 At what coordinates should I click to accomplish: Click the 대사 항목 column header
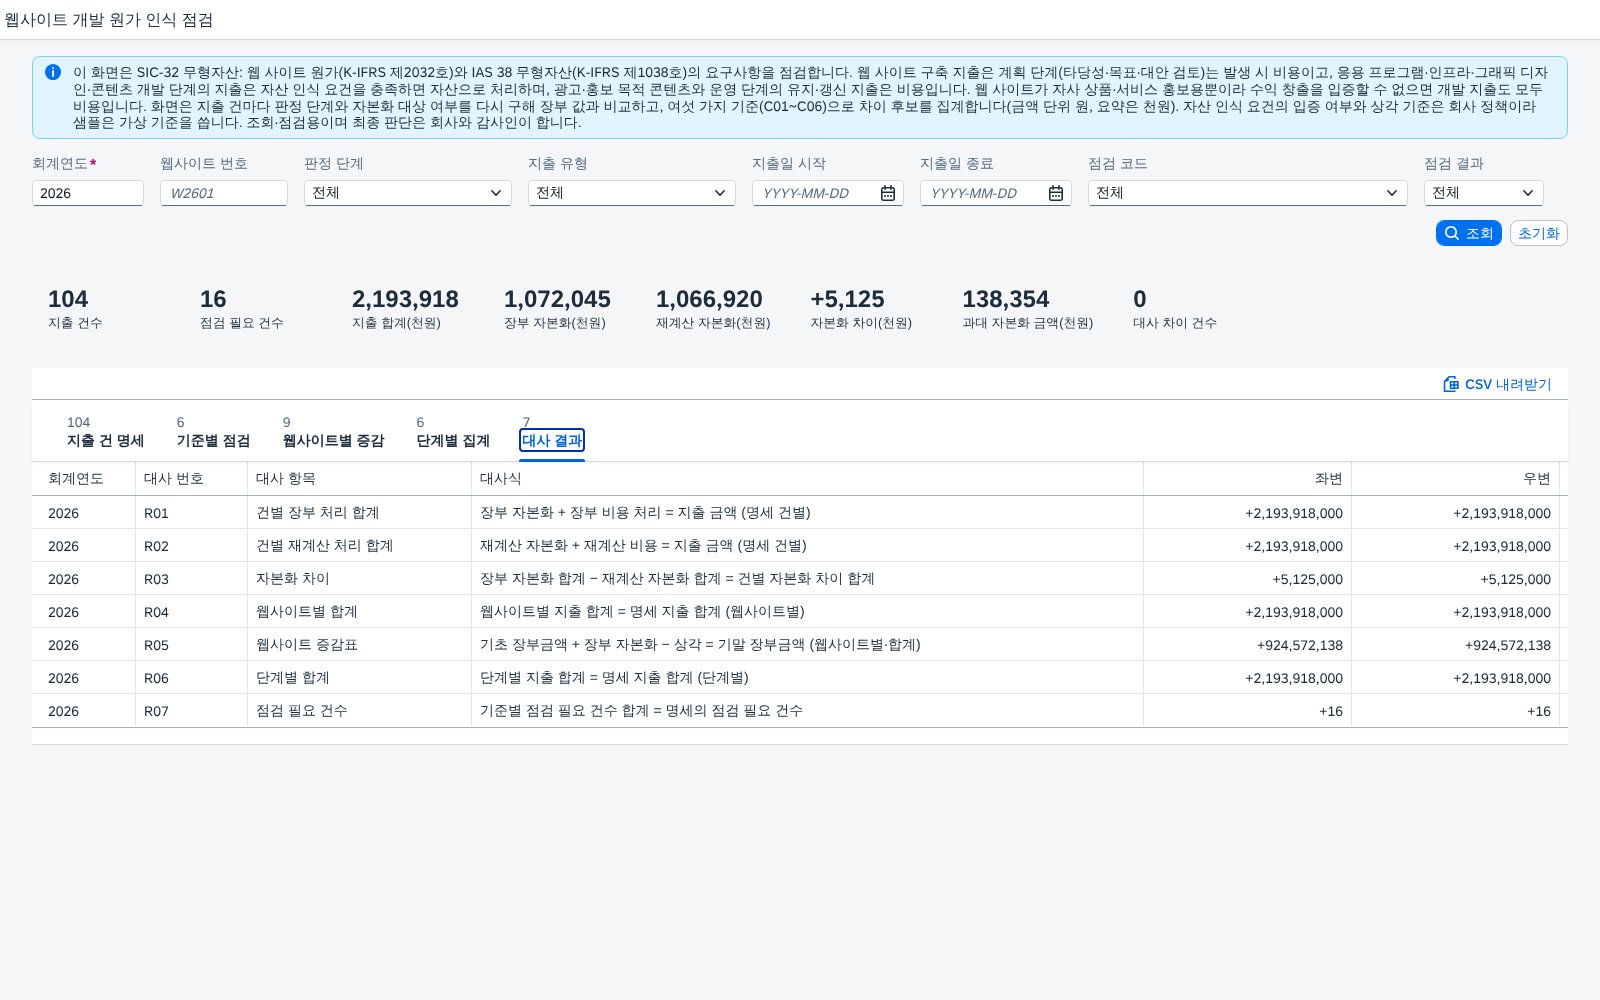point(360,479)
